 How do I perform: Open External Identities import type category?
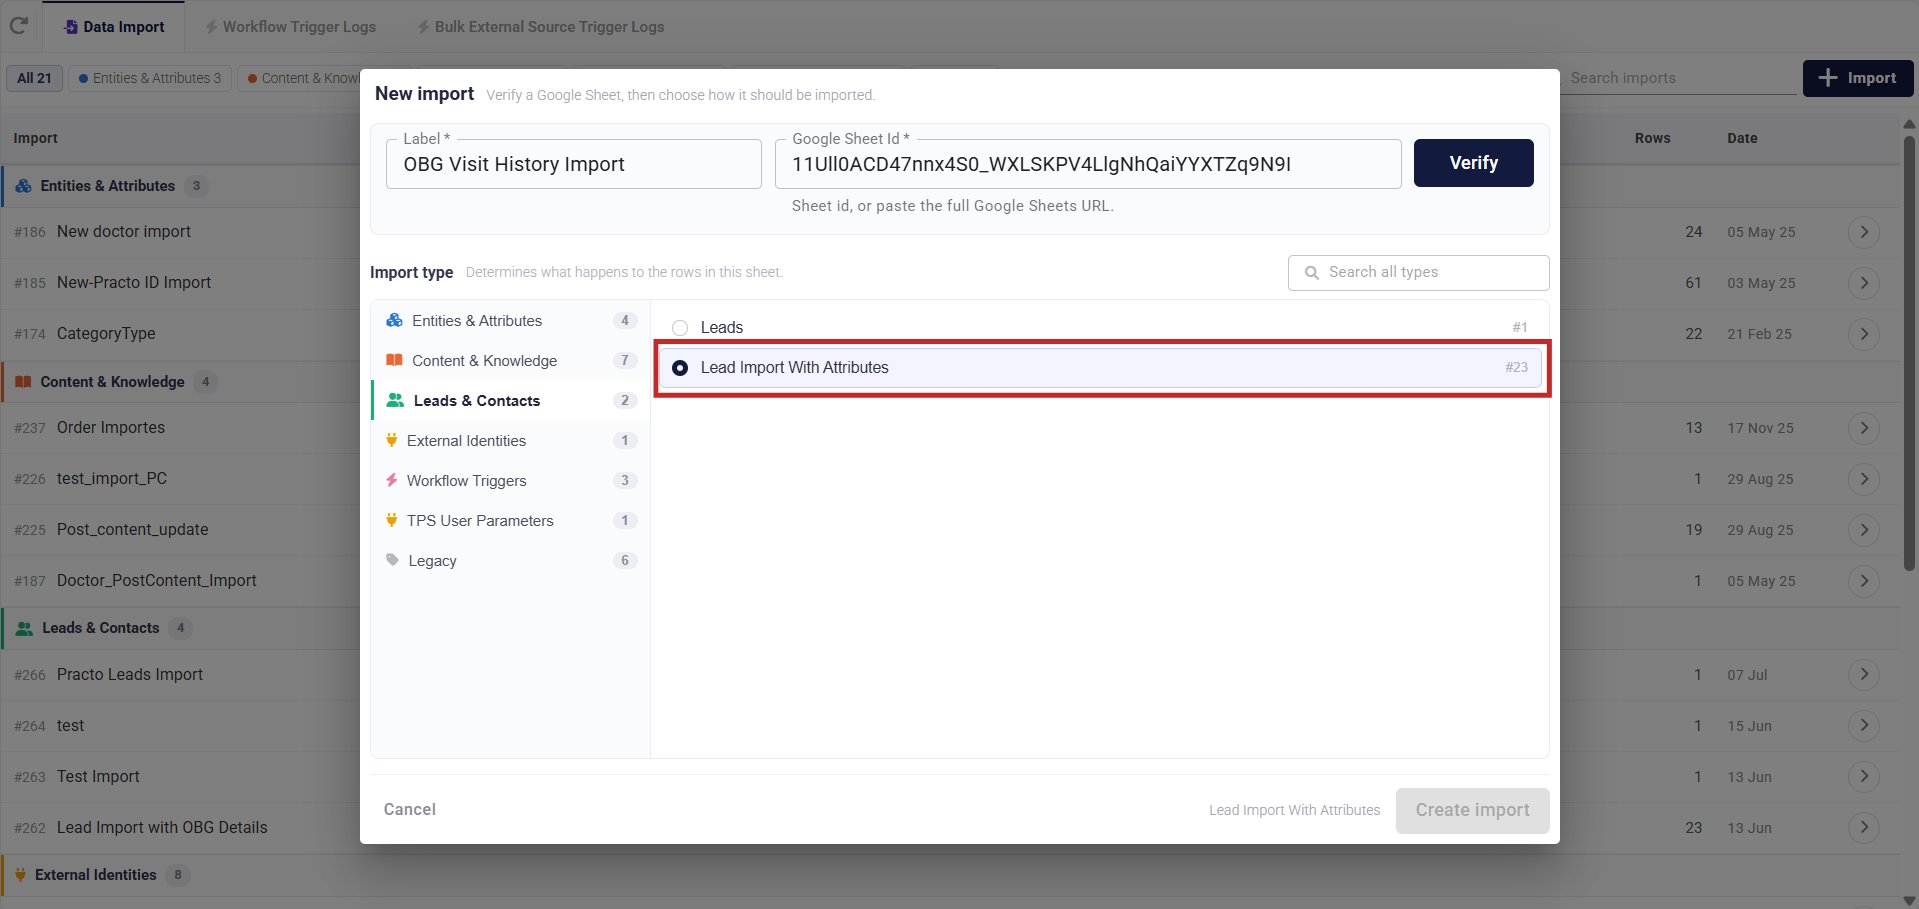pos(511,441)
